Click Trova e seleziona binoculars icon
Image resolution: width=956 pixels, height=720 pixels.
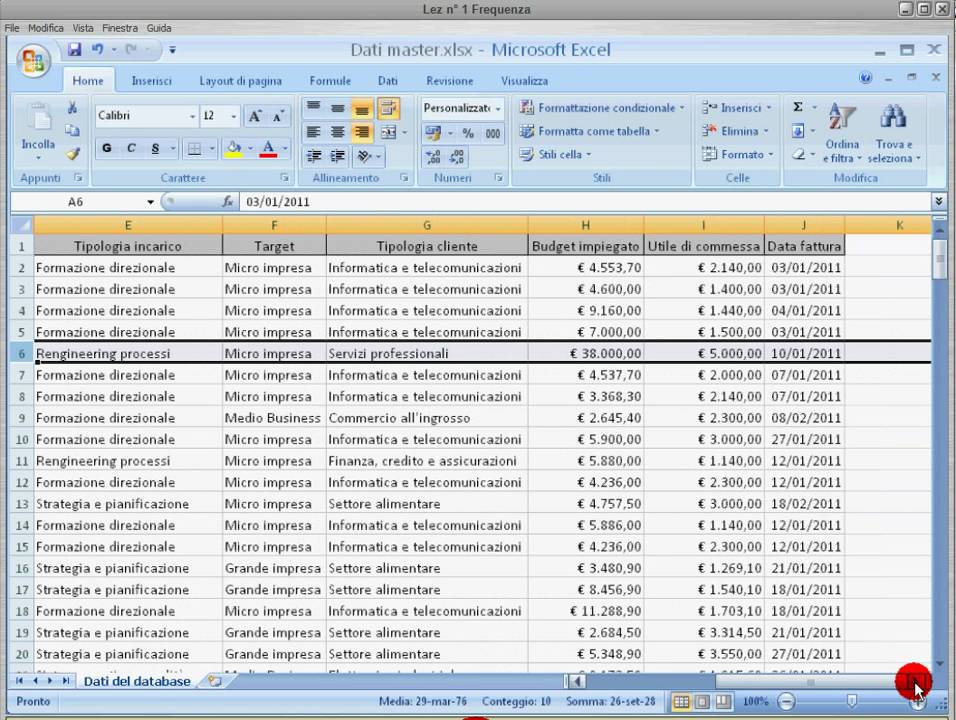coord(893,134)
